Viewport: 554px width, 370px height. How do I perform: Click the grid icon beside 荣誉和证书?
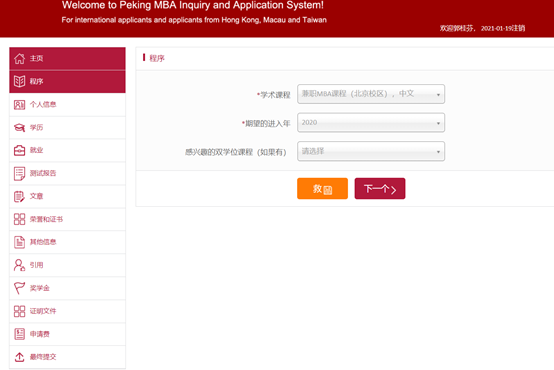pyautogui.click(x=19, y=219)
